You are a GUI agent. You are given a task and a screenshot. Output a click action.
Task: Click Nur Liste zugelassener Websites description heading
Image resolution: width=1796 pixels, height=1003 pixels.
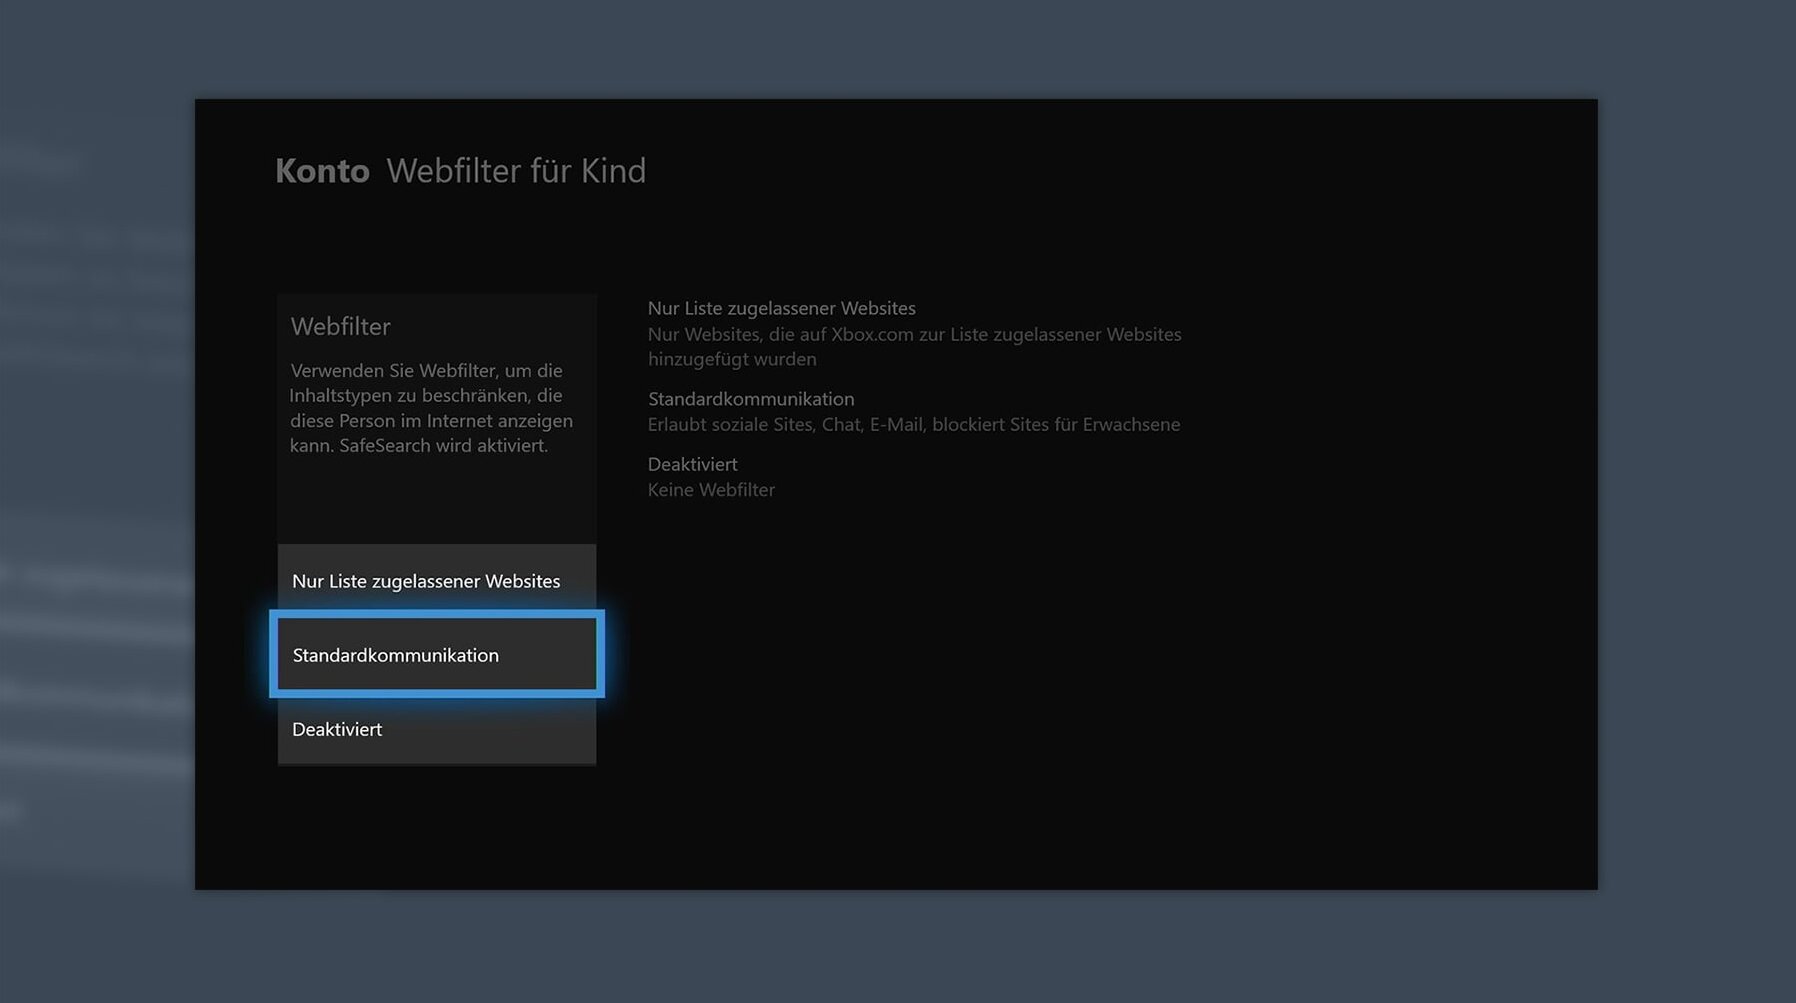[x=781, y=308]
